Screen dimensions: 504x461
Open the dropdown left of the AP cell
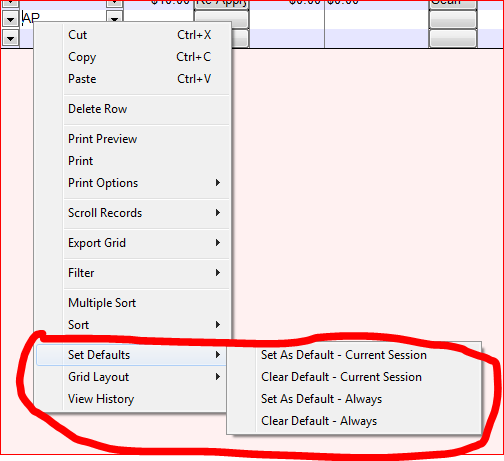(10, 20)
